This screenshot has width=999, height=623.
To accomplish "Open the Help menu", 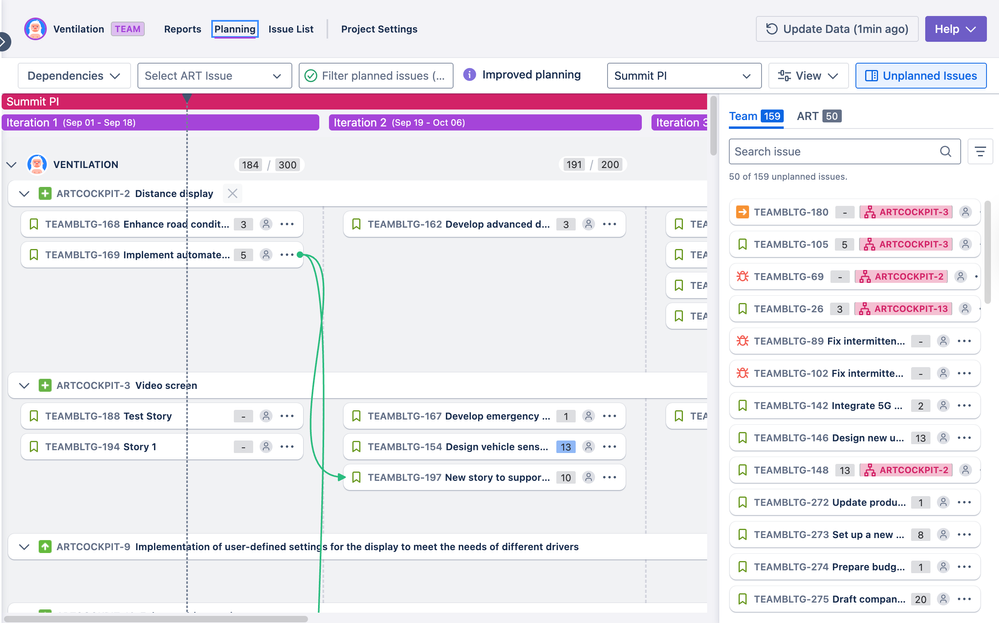I will [x=955, y=28].
